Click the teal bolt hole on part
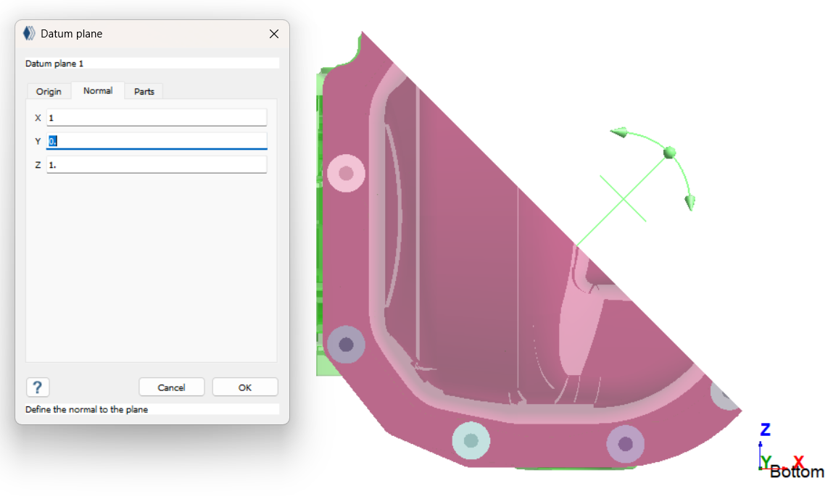The width and height of the screenshot is (837, 496). (x=470, y=439)
